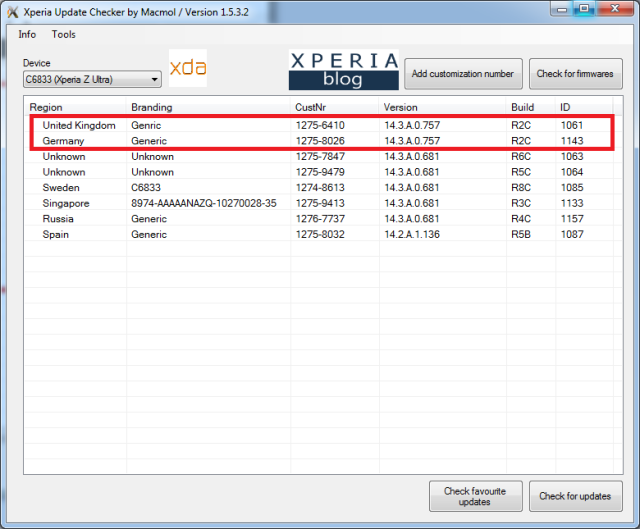
Task: Click Add customization number button
Action: tap(463, 74)
